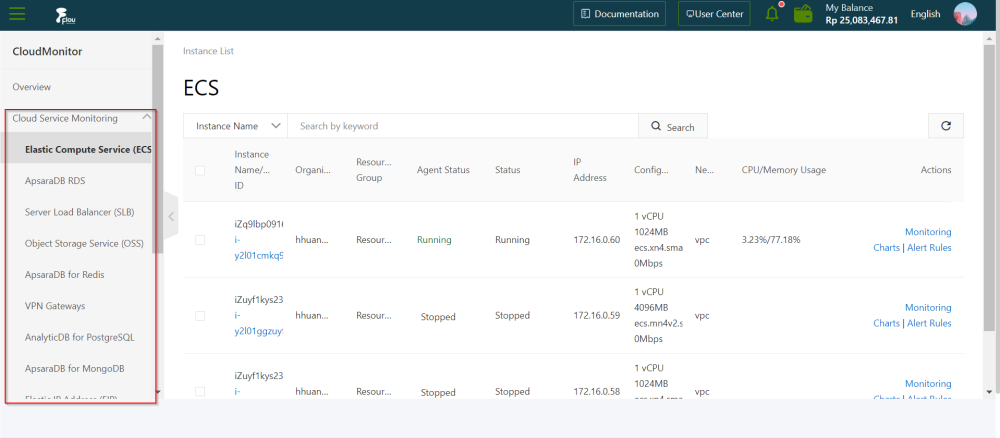
Task: Open the hamburger menu icon
Action: click(x=17, y=14)
